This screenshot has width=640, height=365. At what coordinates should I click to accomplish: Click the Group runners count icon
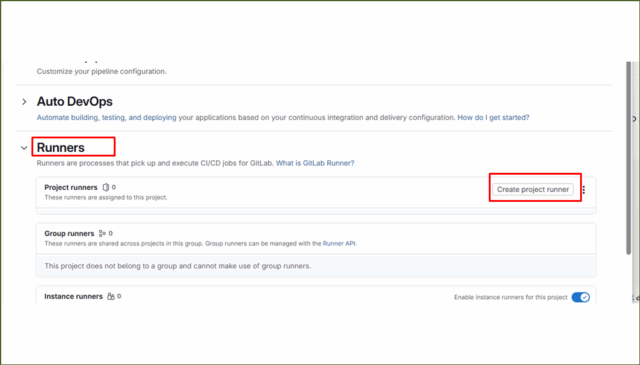[x=102, y=234]
